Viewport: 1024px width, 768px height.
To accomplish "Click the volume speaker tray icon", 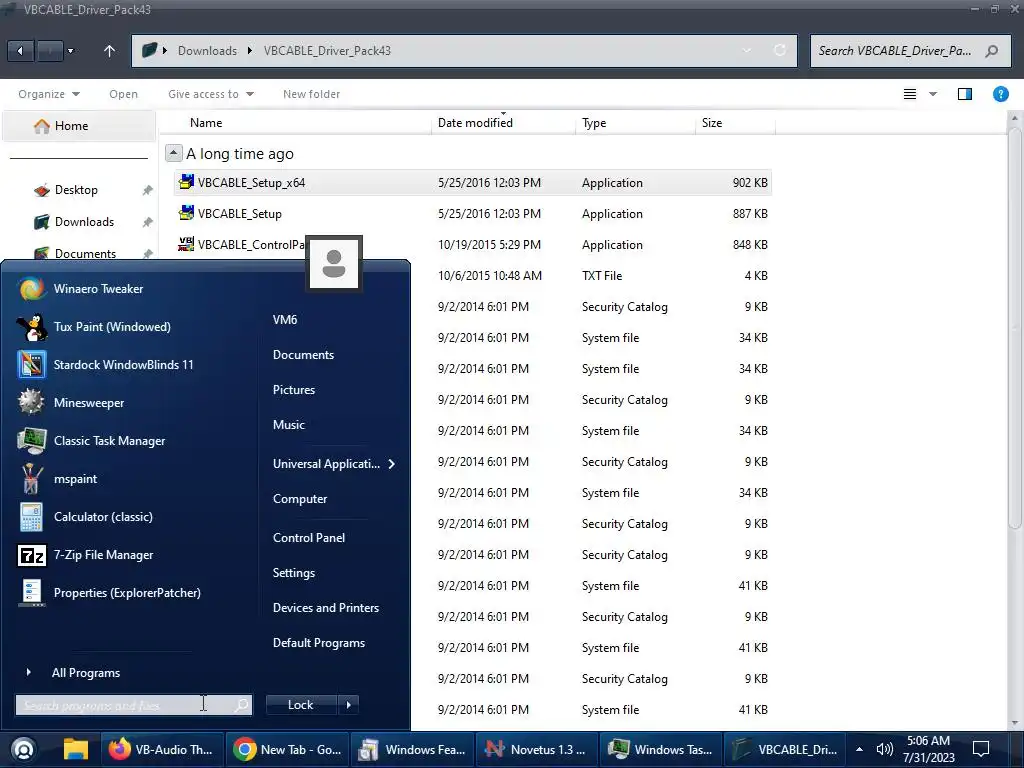I will pyautogui.click(x=884, y=749).
